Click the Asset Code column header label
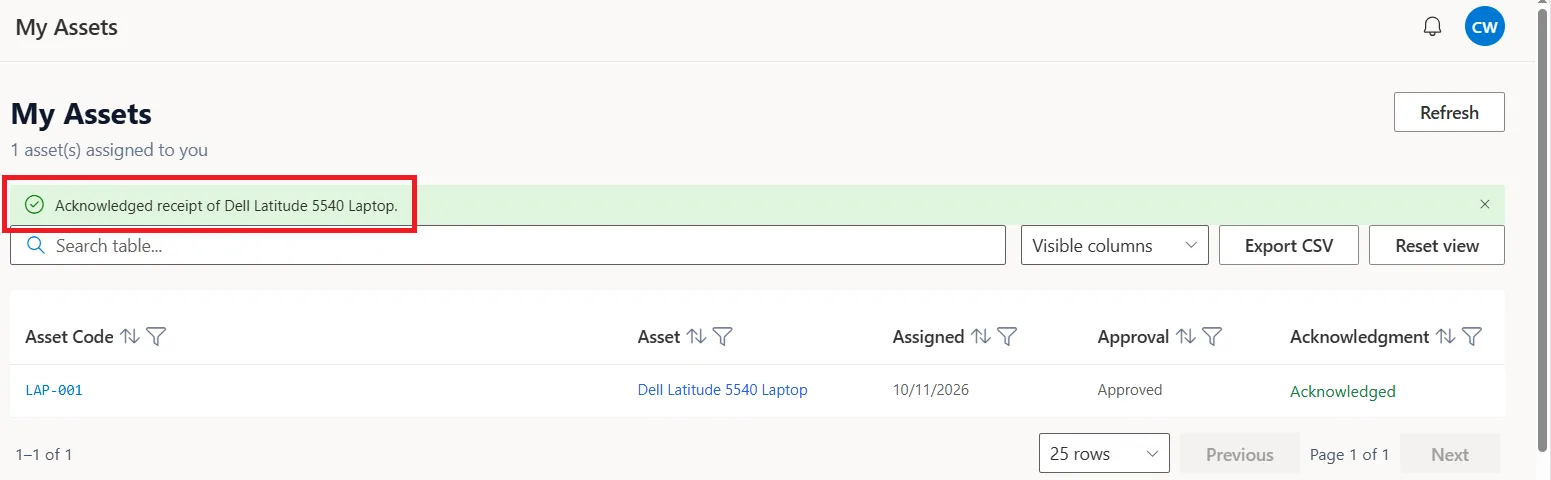Image resolution: width=1551 pixels, height=480 pixels. [x=70, y=337]
